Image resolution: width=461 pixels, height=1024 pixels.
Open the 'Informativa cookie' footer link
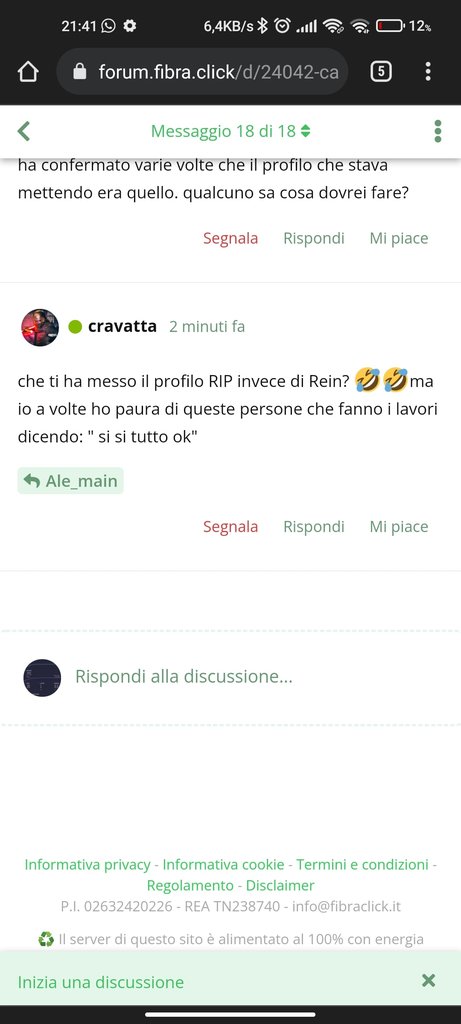point(223,865)
